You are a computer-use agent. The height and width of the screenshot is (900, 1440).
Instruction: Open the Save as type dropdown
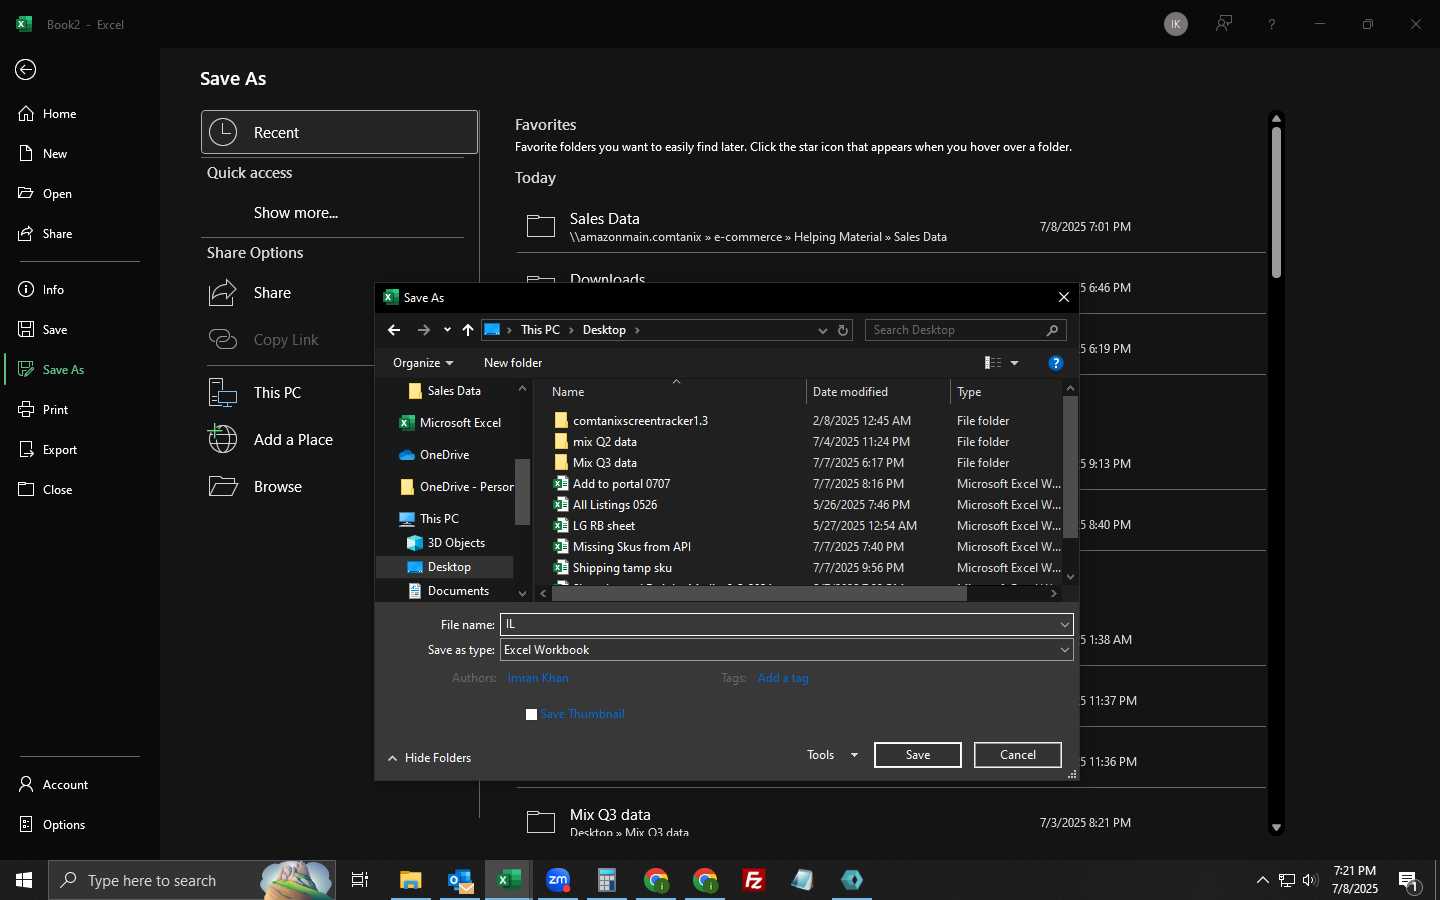click(787, 650)
